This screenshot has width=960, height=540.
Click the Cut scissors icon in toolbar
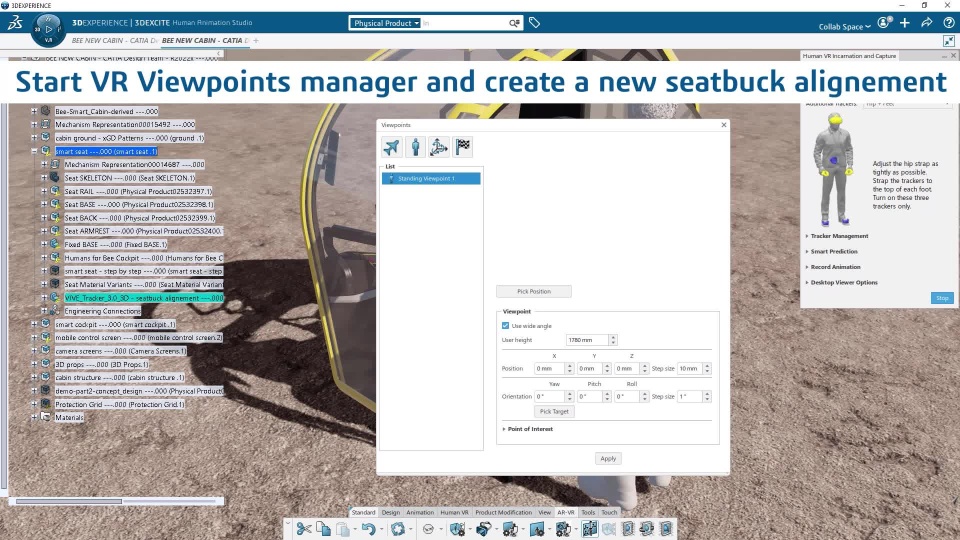[304, 529]
